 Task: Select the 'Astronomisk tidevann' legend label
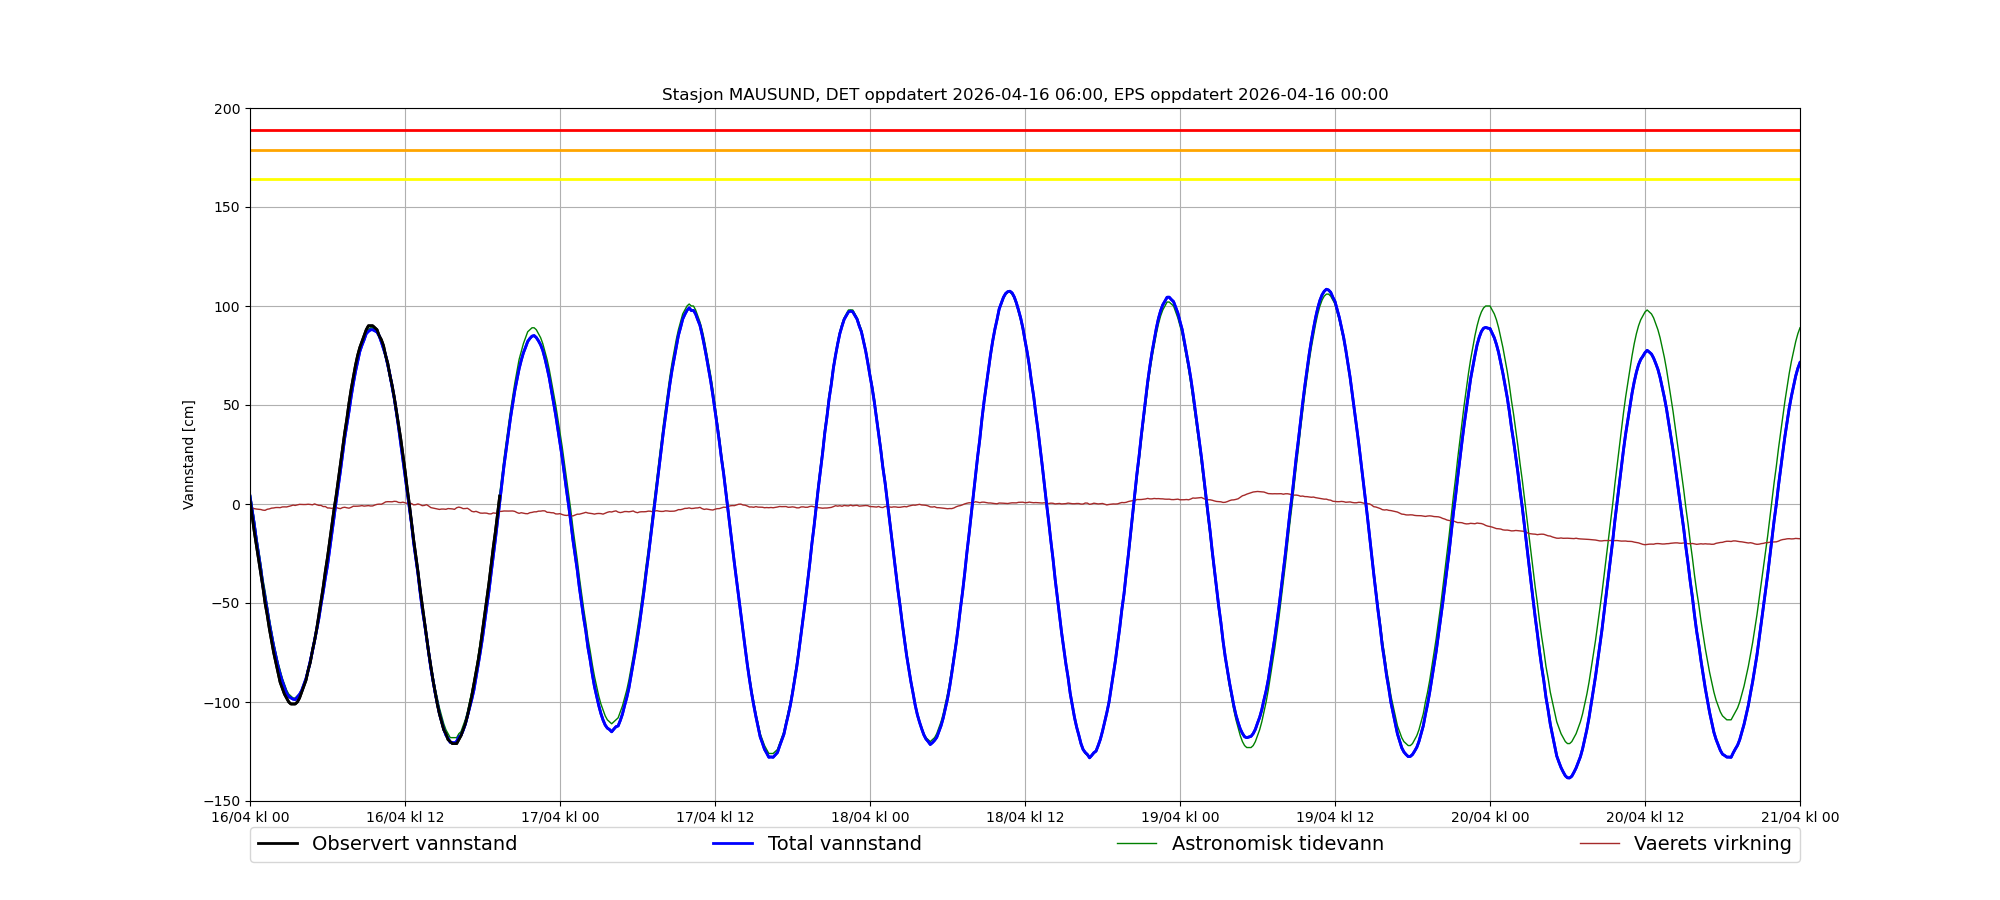point(1277,844)
